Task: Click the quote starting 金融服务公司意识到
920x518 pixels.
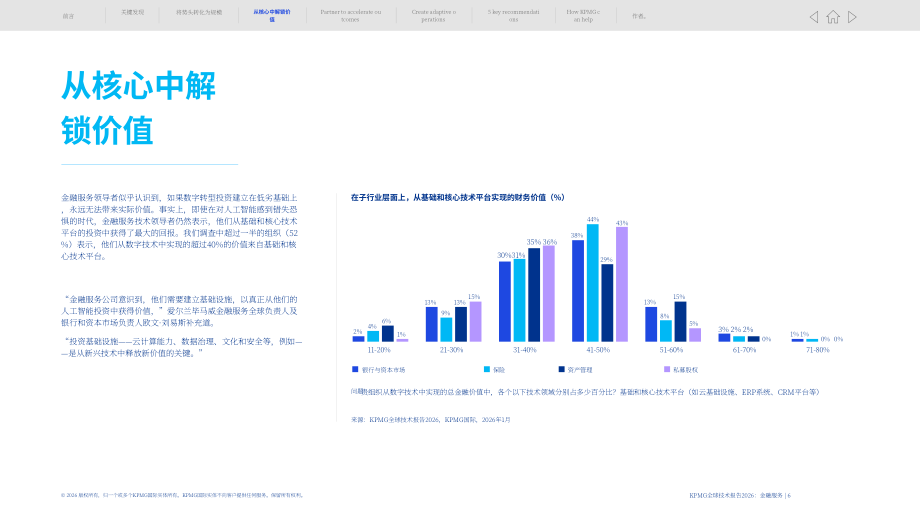Action: tap(180, 311)
